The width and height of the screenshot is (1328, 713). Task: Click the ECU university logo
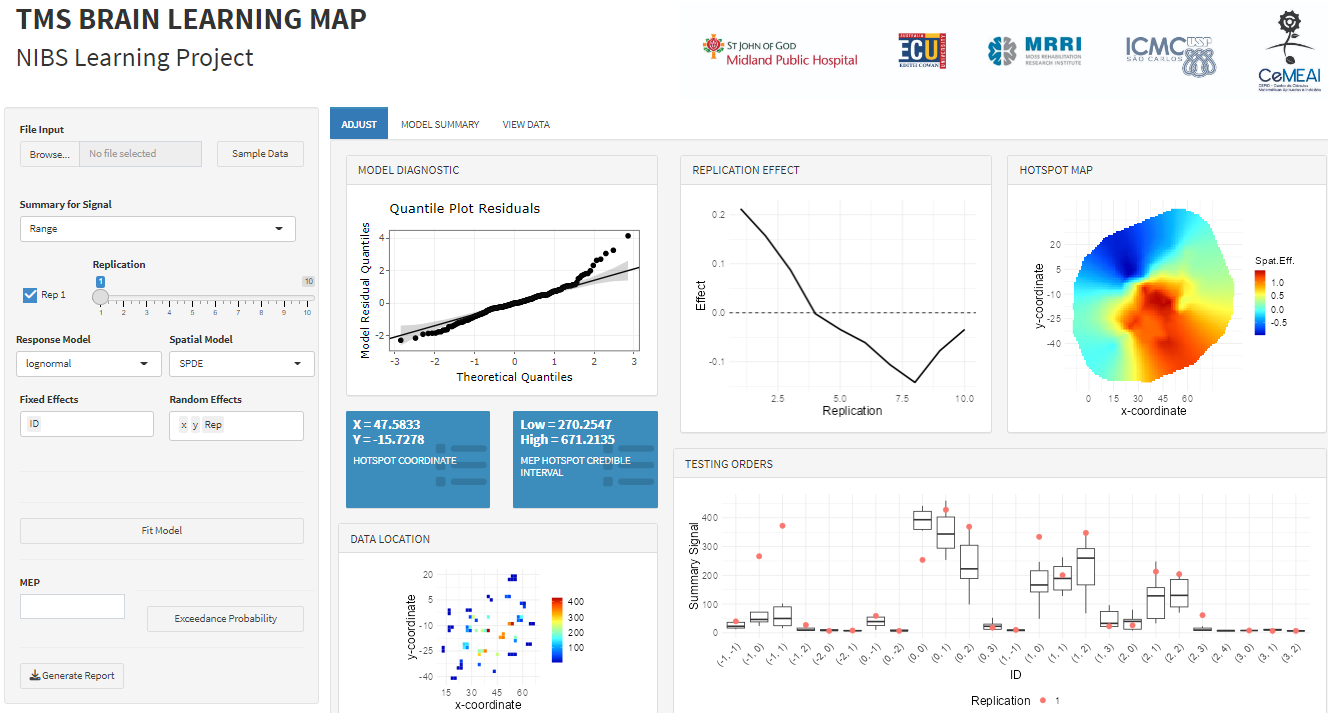922,50
